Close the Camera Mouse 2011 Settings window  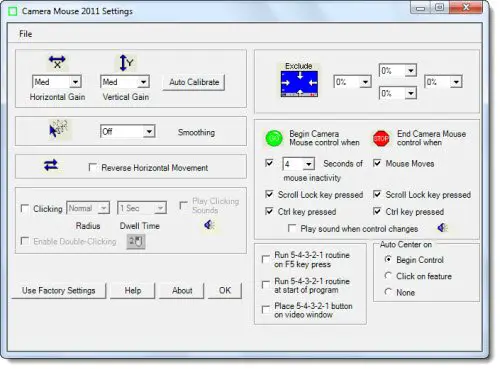tap(466, 8)
